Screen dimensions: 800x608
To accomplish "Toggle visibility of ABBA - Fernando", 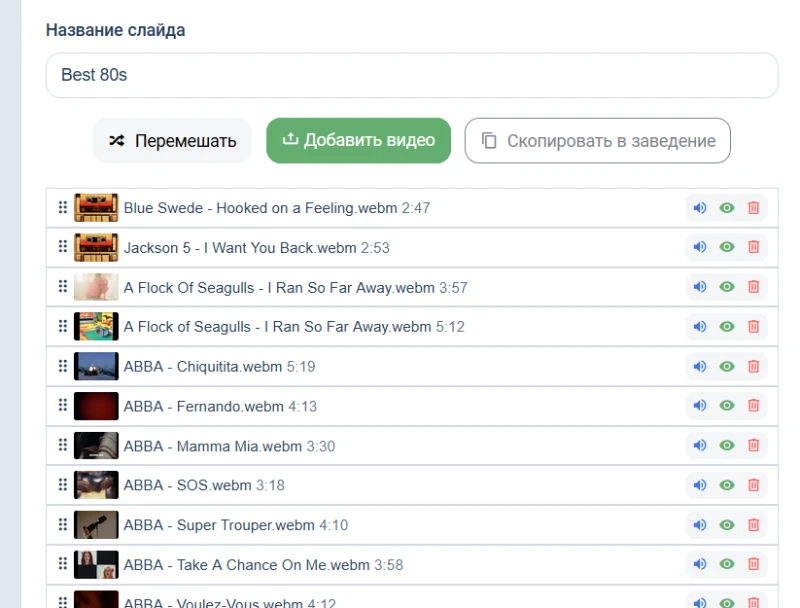I will coord(727,406).
